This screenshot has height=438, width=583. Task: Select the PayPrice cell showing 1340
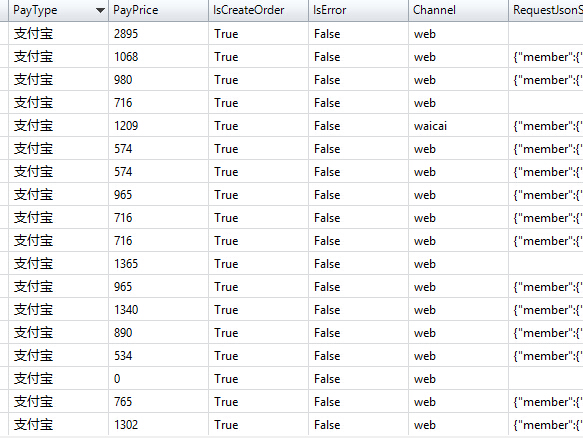coord(158,310)
